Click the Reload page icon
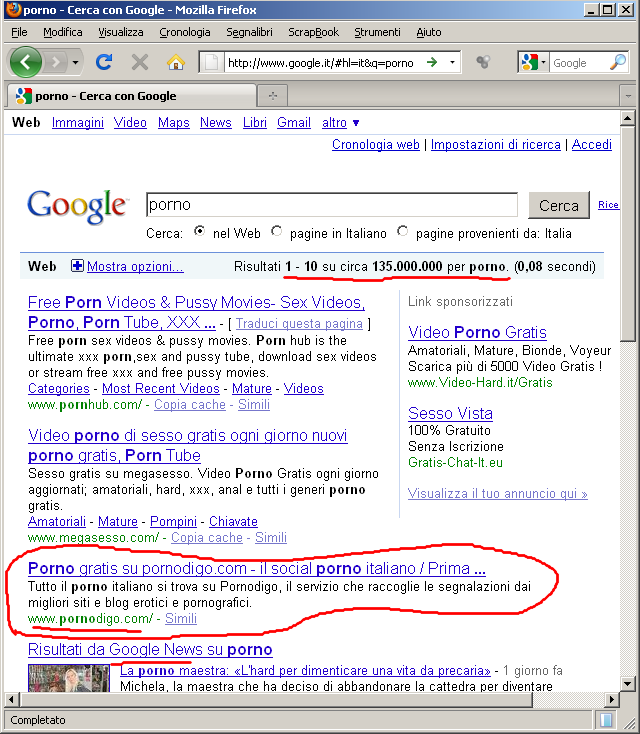 point(103,62)
